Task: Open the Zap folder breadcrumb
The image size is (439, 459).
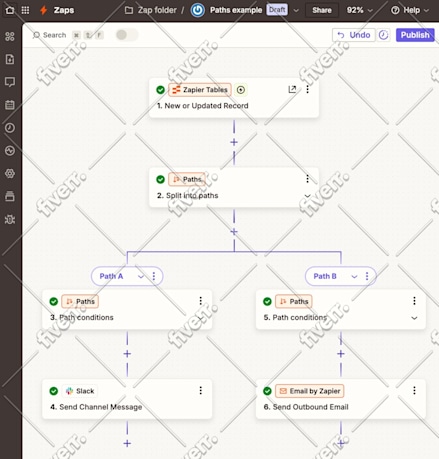Action: 151,10
